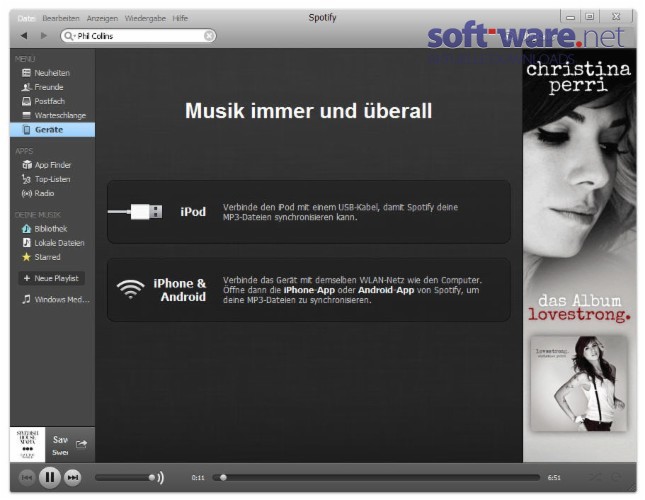Open Neuheiten in the sidebar

(x=52, y=73)
